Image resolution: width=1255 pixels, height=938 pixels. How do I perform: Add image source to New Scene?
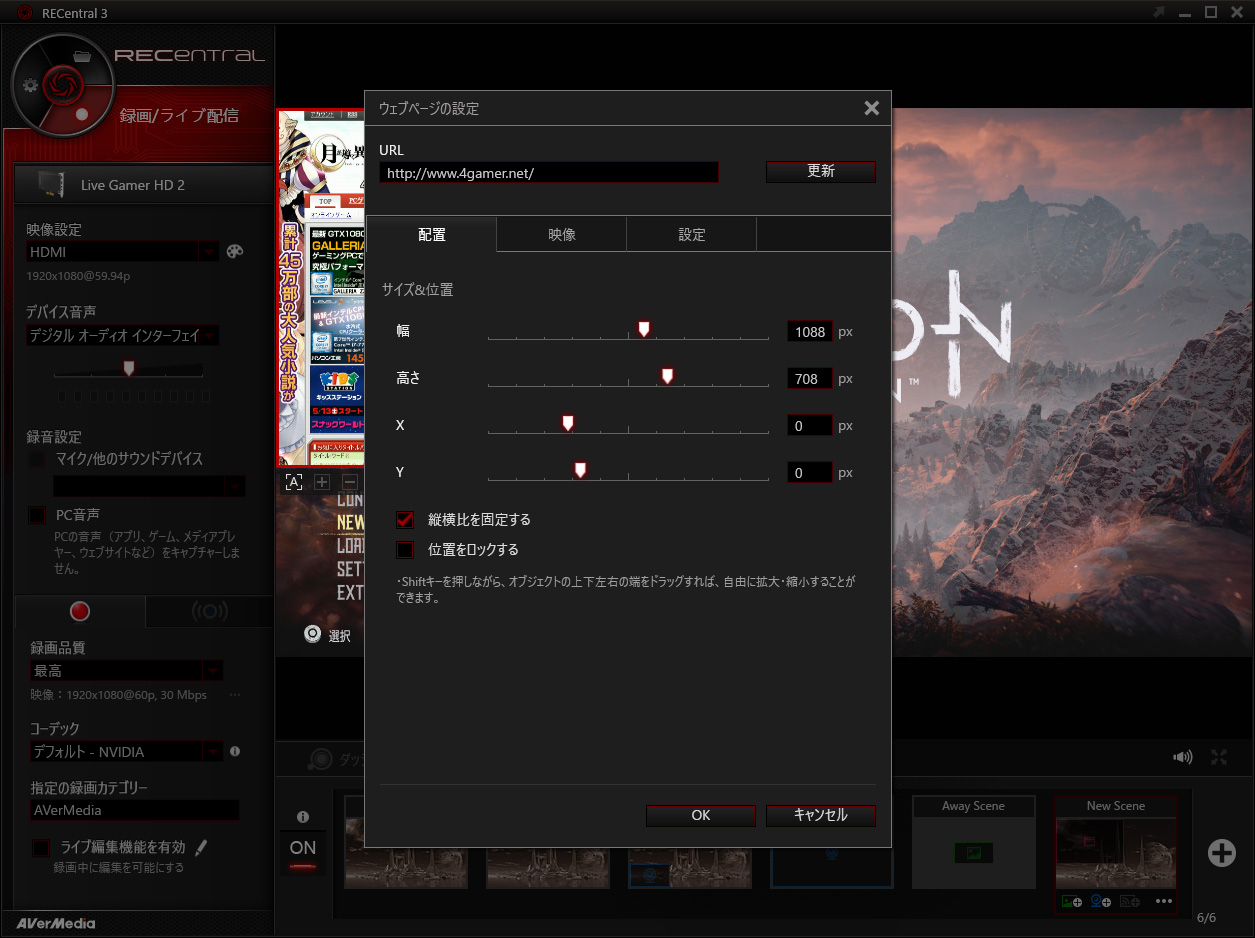(x=1072, y=901)
